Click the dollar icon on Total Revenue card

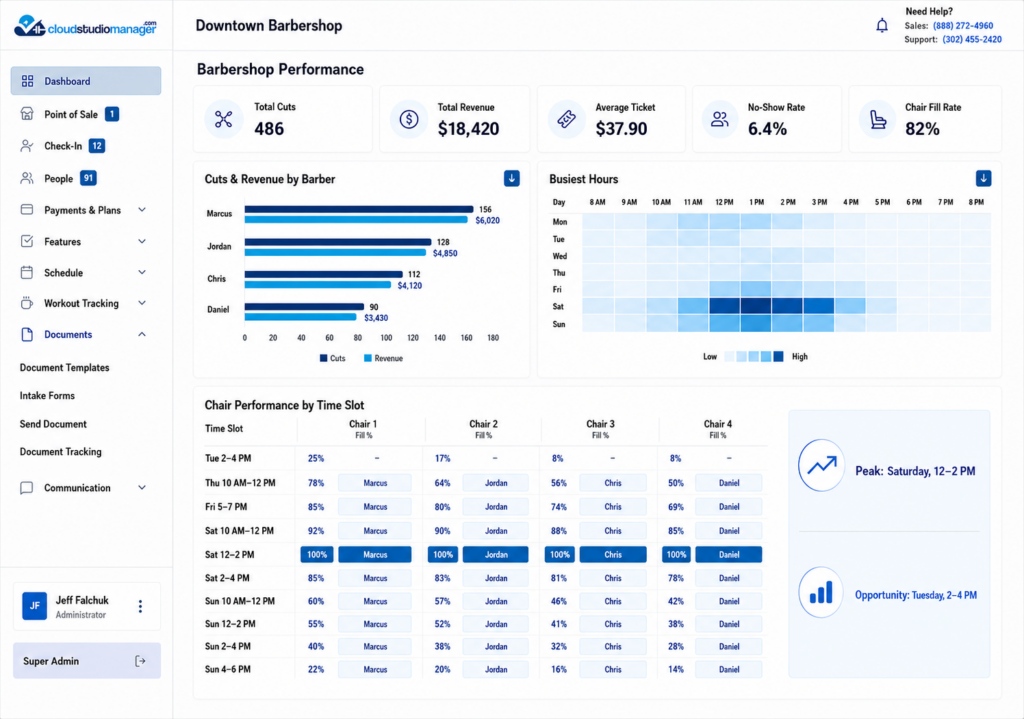[x=409, y=119]
